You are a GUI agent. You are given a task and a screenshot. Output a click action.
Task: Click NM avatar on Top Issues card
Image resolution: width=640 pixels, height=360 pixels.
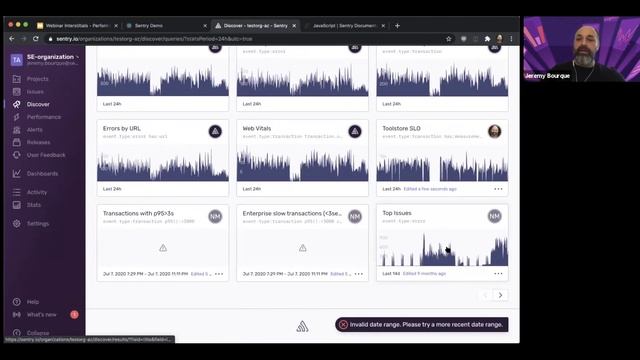click(494, 216)
